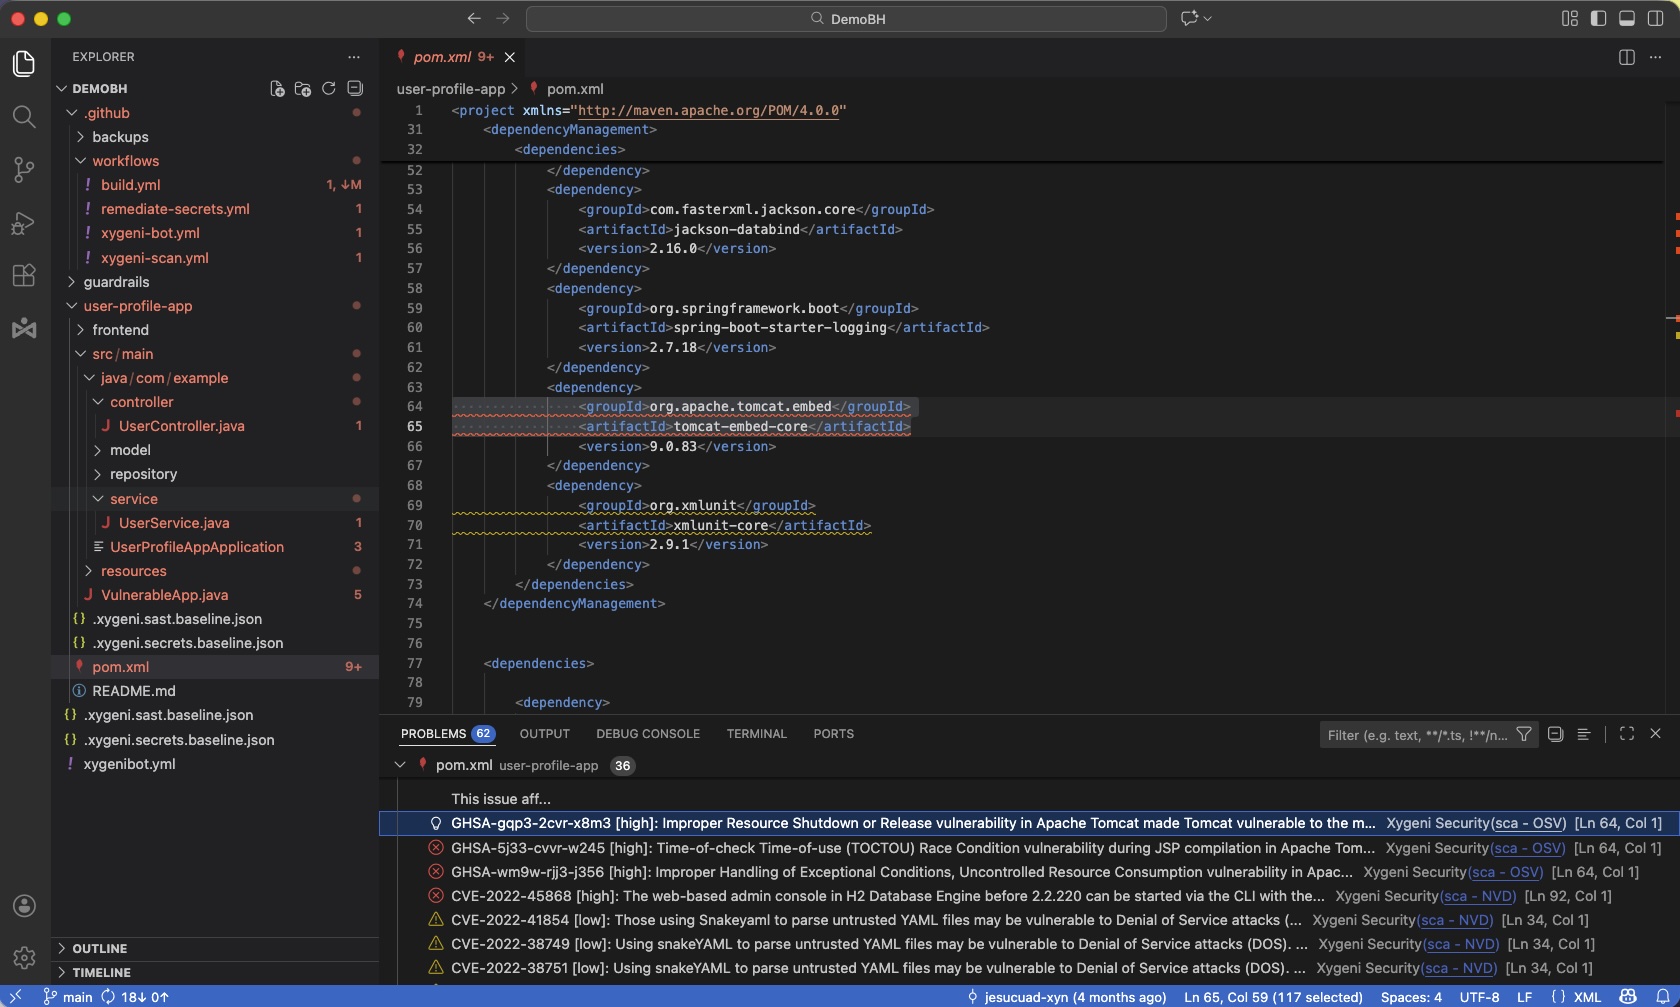Viewport: 1680px width, 1007px height.
Task: Click in the problems filter input
Action: click(x=1416, y=735)
